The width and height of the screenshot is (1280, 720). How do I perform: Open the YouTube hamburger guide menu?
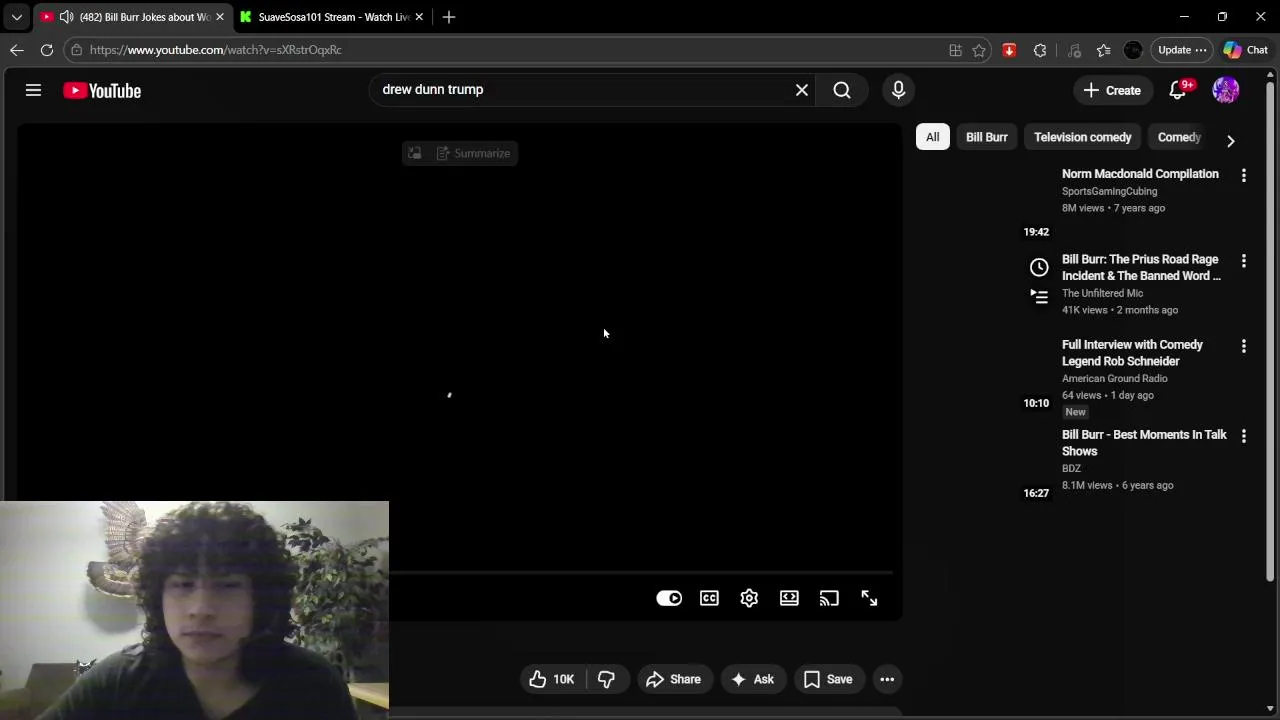click(33, 90)
